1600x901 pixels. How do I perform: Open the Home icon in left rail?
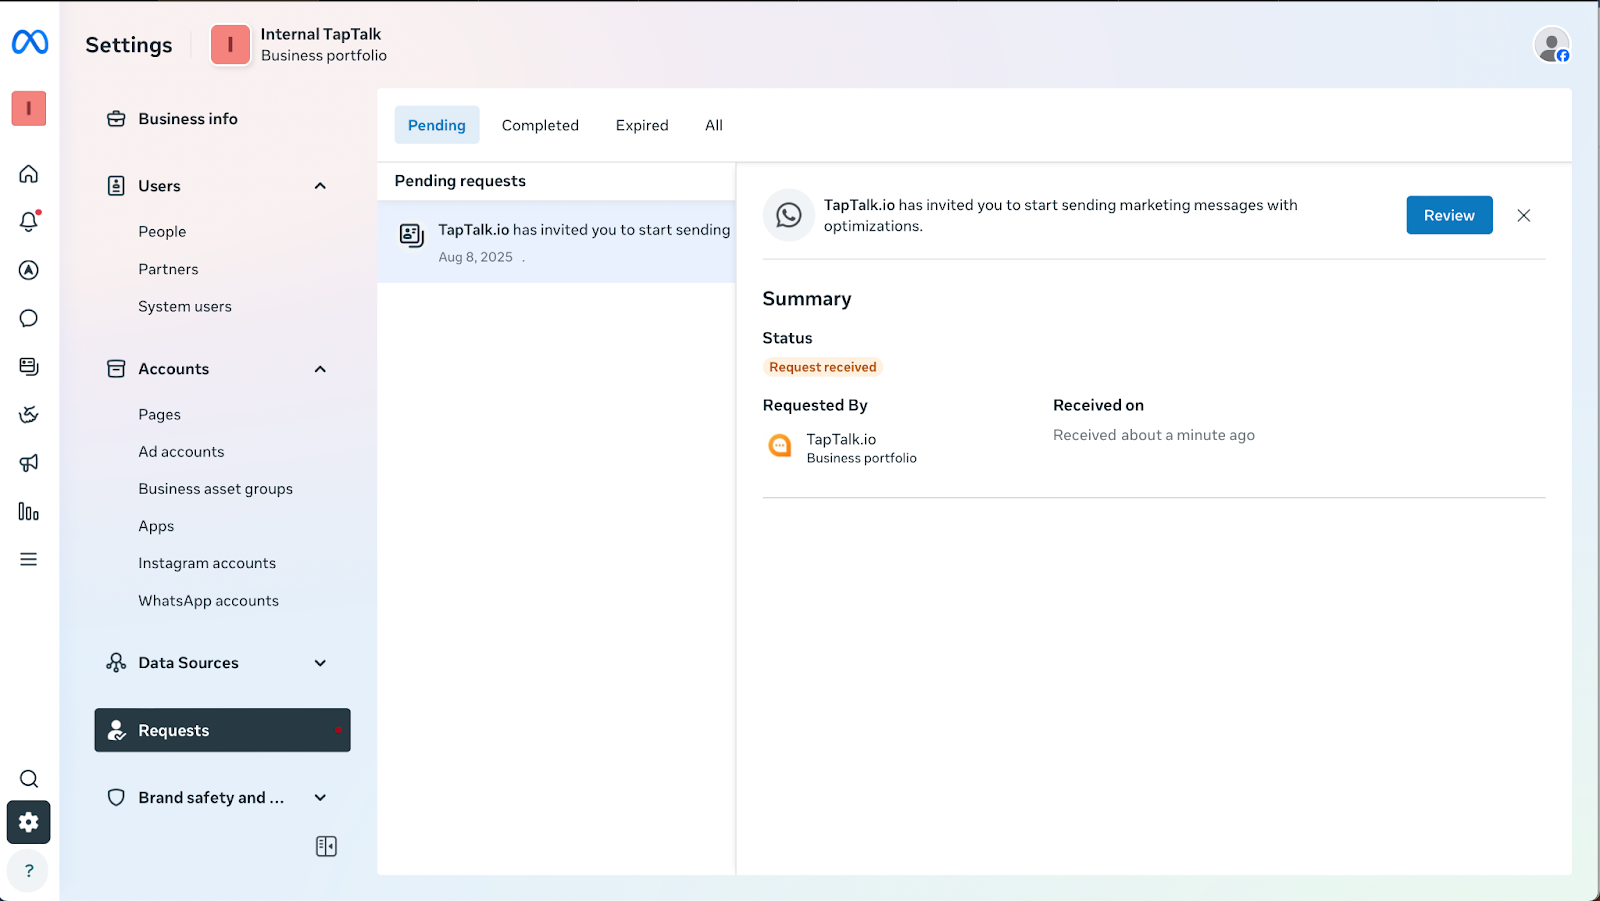29,174
